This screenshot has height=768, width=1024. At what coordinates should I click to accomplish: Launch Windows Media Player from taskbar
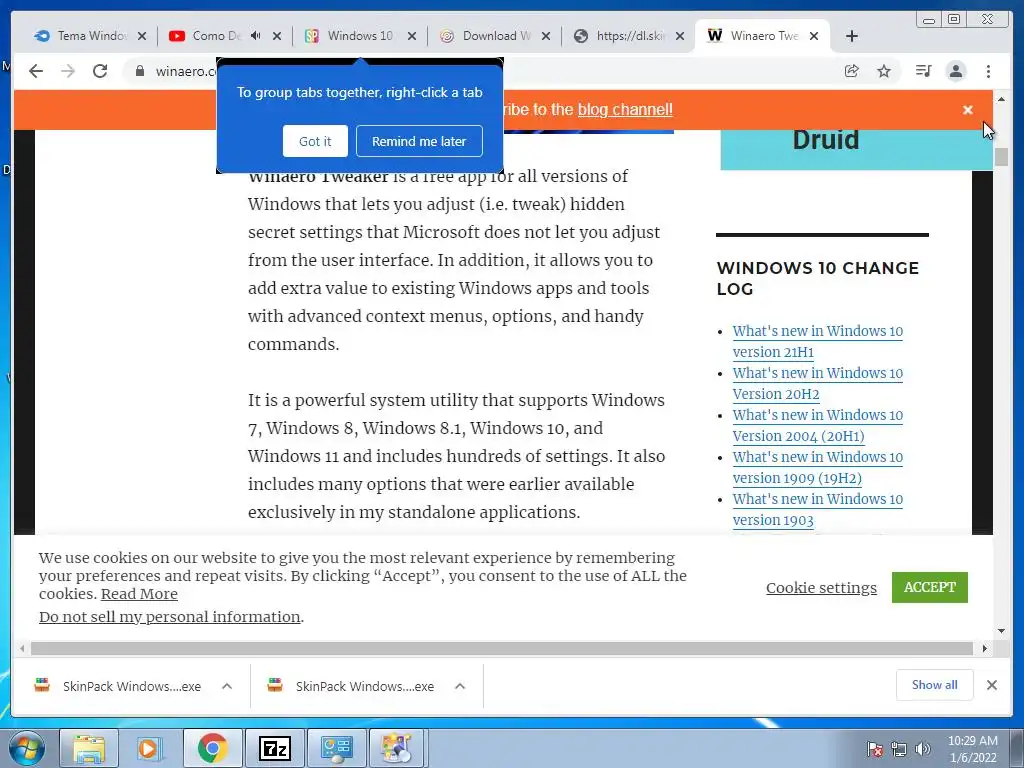[149, 748]
